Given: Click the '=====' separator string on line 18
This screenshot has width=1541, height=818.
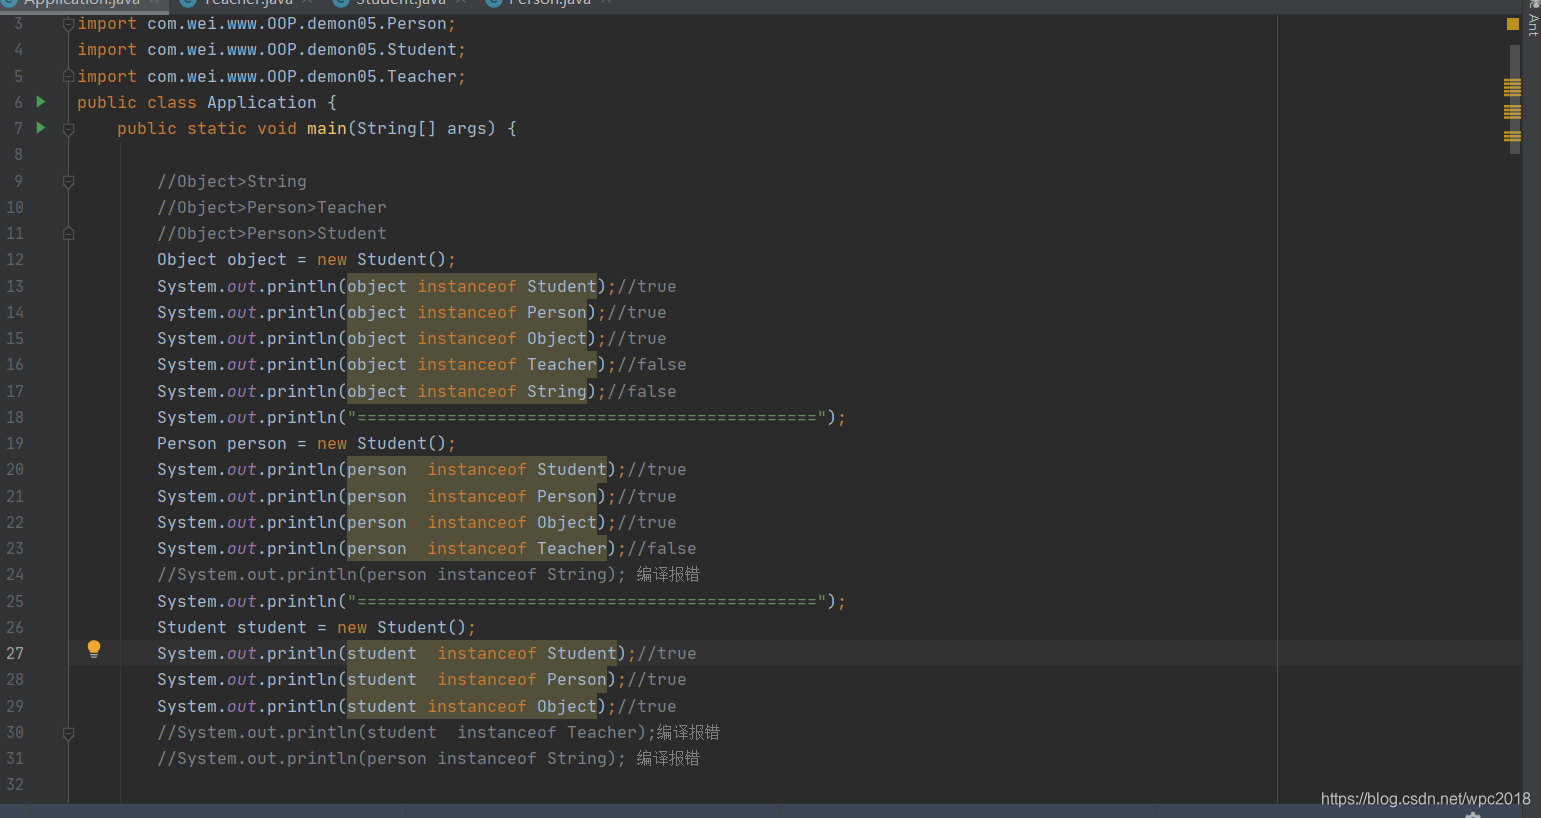Looking at the screenshot, I should tap(587, 418).
